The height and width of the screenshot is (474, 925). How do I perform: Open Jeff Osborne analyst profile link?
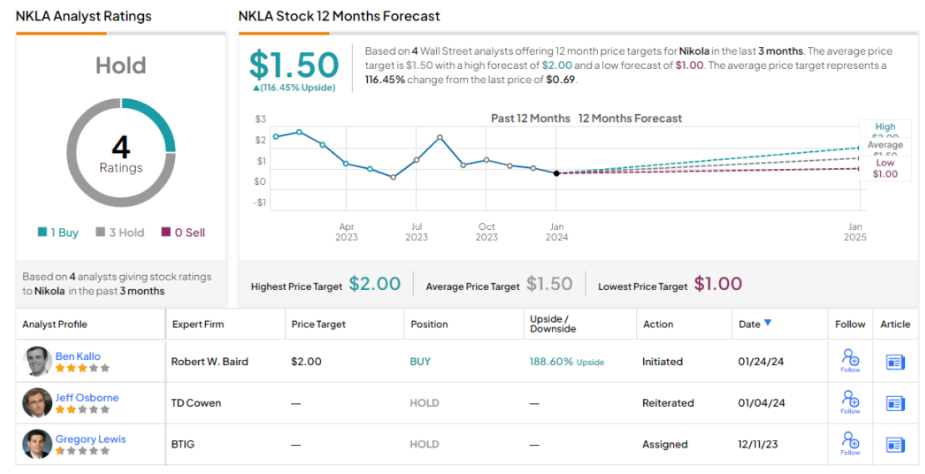coord(87,397)
